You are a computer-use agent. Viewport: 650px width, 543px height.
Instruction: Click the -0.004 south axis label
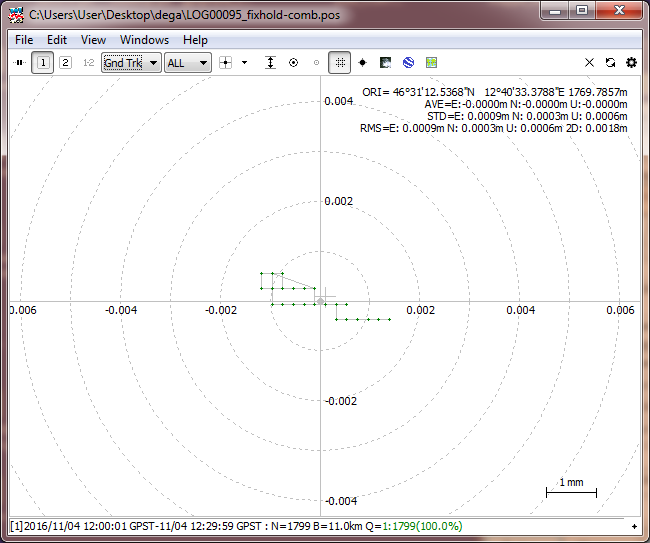tap(341, 501)
